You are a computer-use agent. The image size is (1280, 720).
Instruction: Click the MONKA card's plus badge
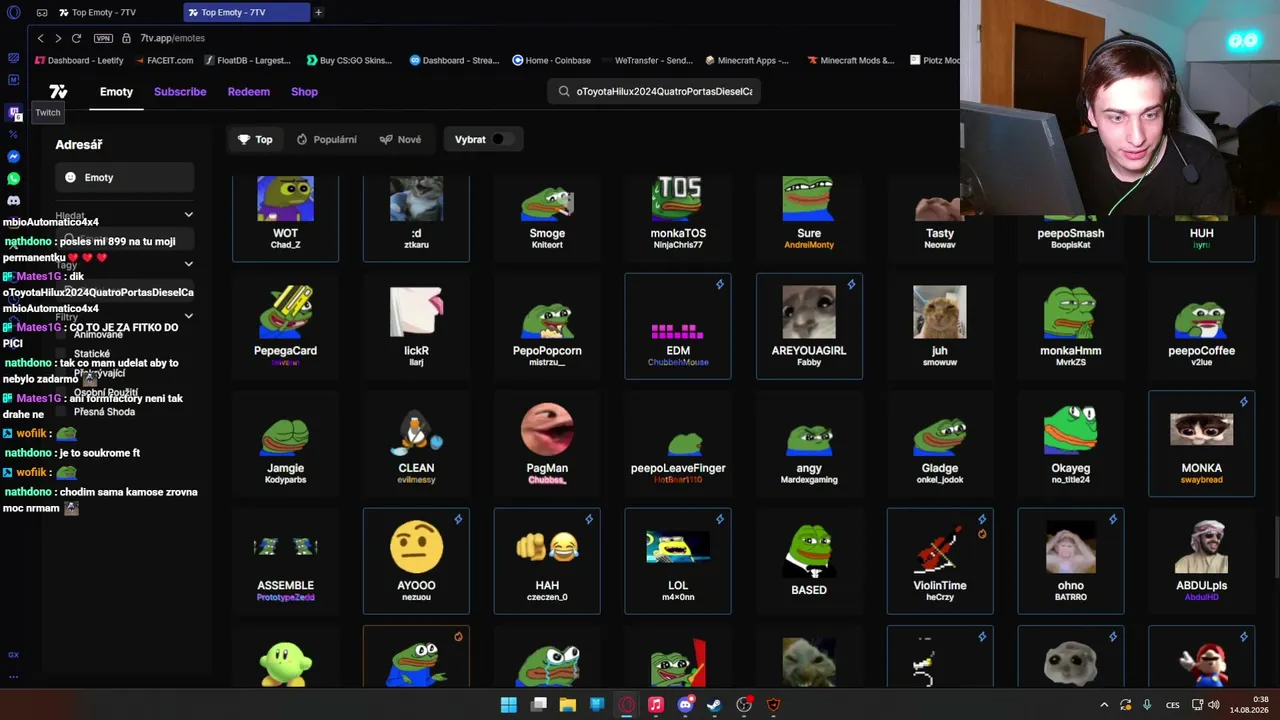pyautogui.click(x=1244, y=402)
